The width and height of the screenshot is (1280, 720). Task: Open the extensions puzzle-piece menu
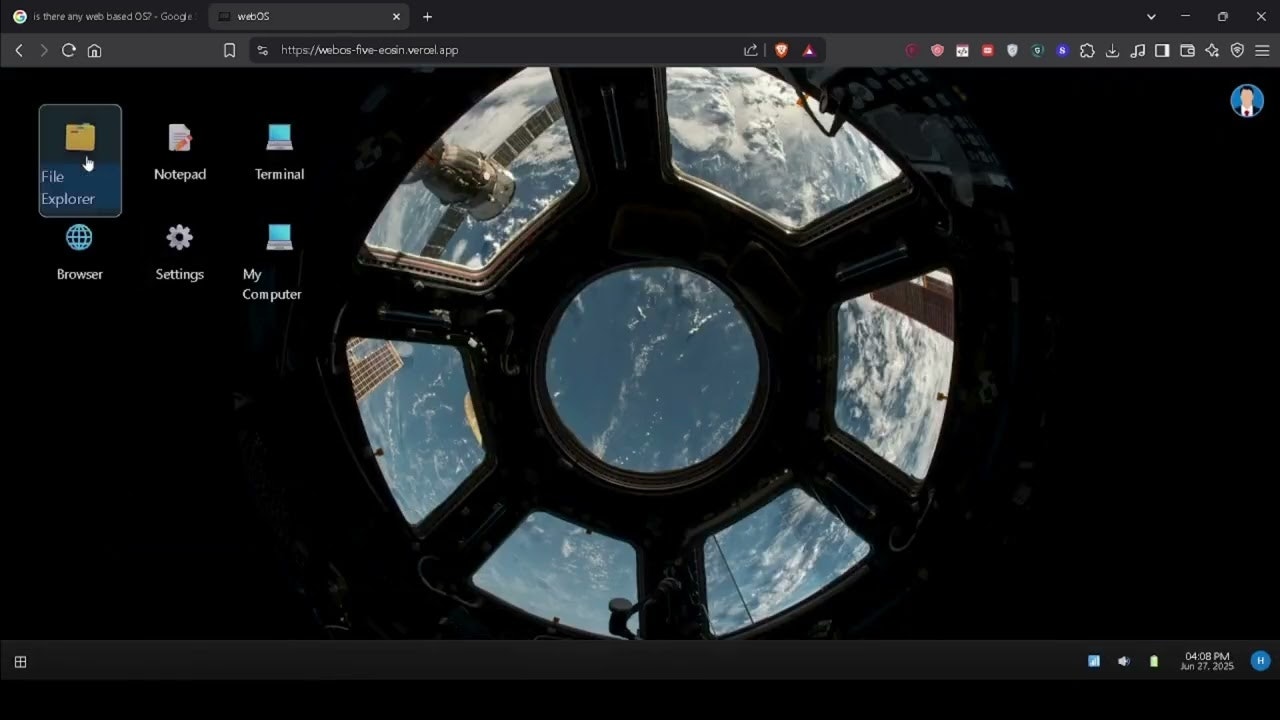(1087, 50)
